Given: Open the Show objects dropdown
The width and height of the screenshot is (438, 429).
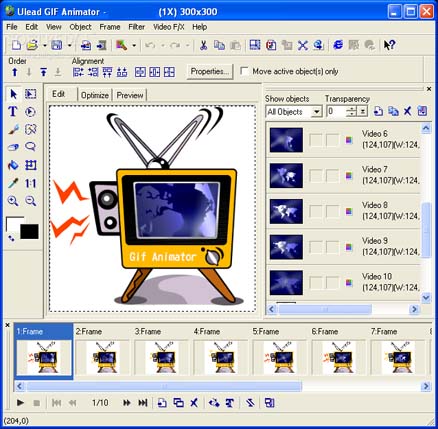Looking at the screenshot, I should pos(316,112).
